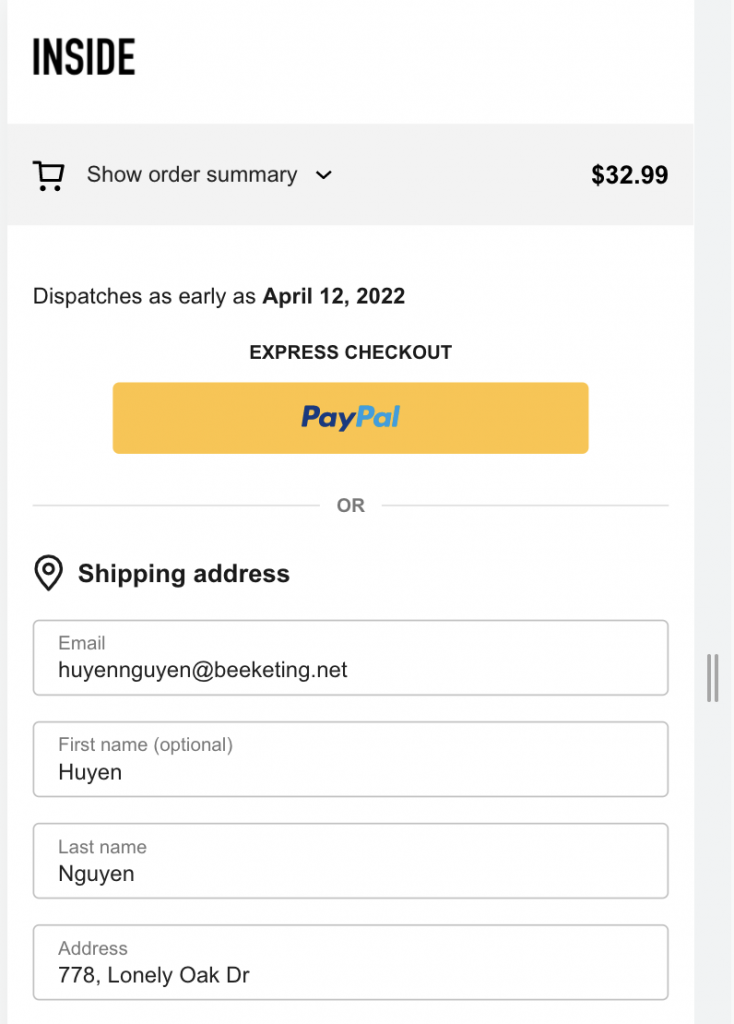Expand the order summary chevron arrow

click(324, 175)
